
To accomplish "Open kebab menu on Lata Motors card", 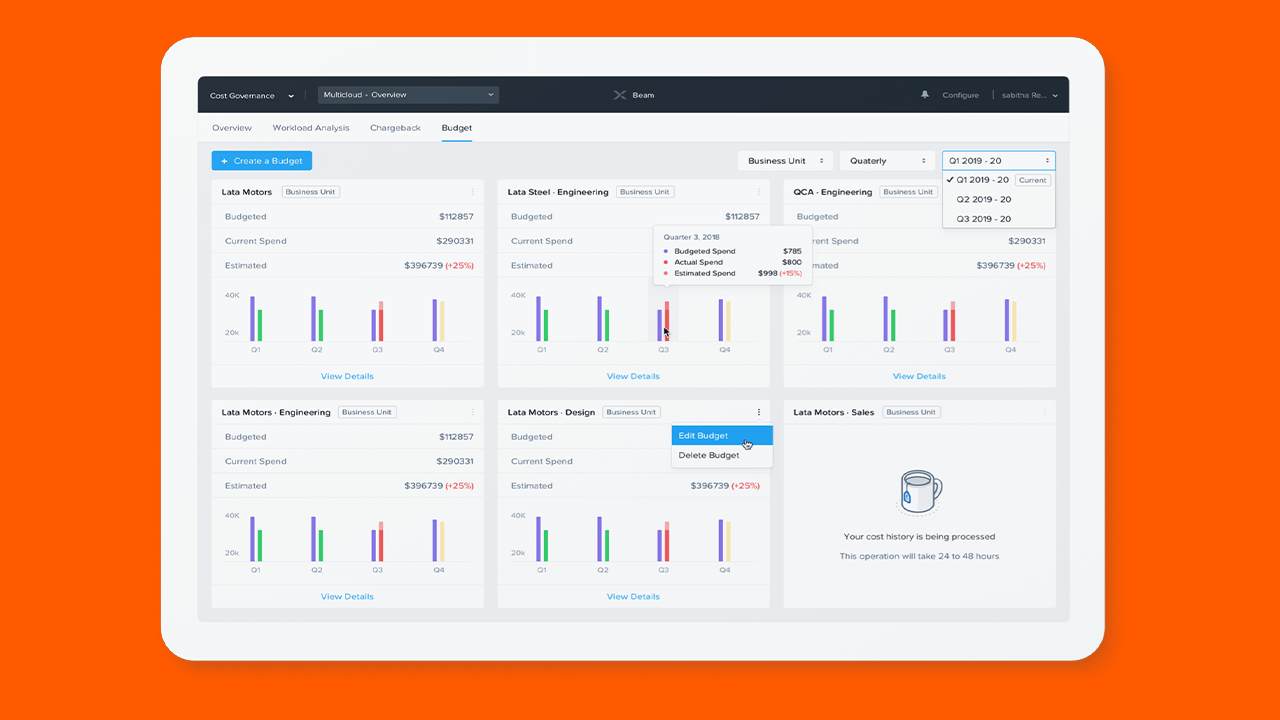I will coord(473,192).
